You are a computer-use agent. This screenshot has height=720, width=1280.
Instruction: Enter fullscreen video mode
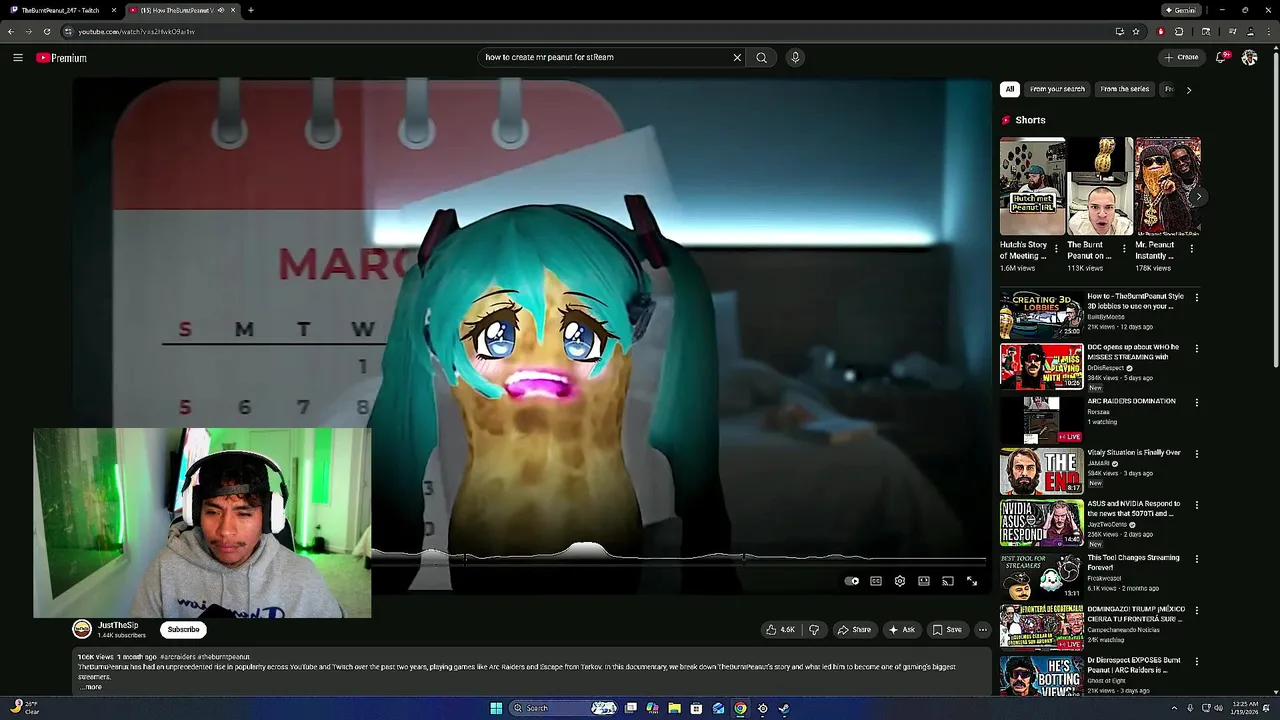(x=972, y=581)
